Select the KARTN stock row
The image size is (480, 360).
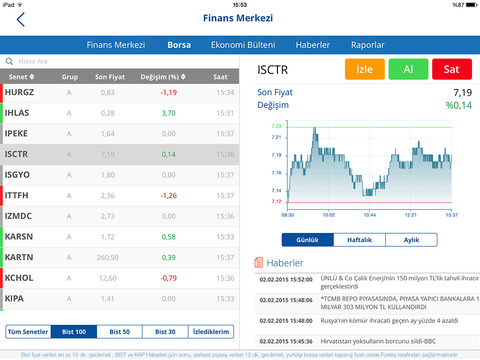point(120,257)
